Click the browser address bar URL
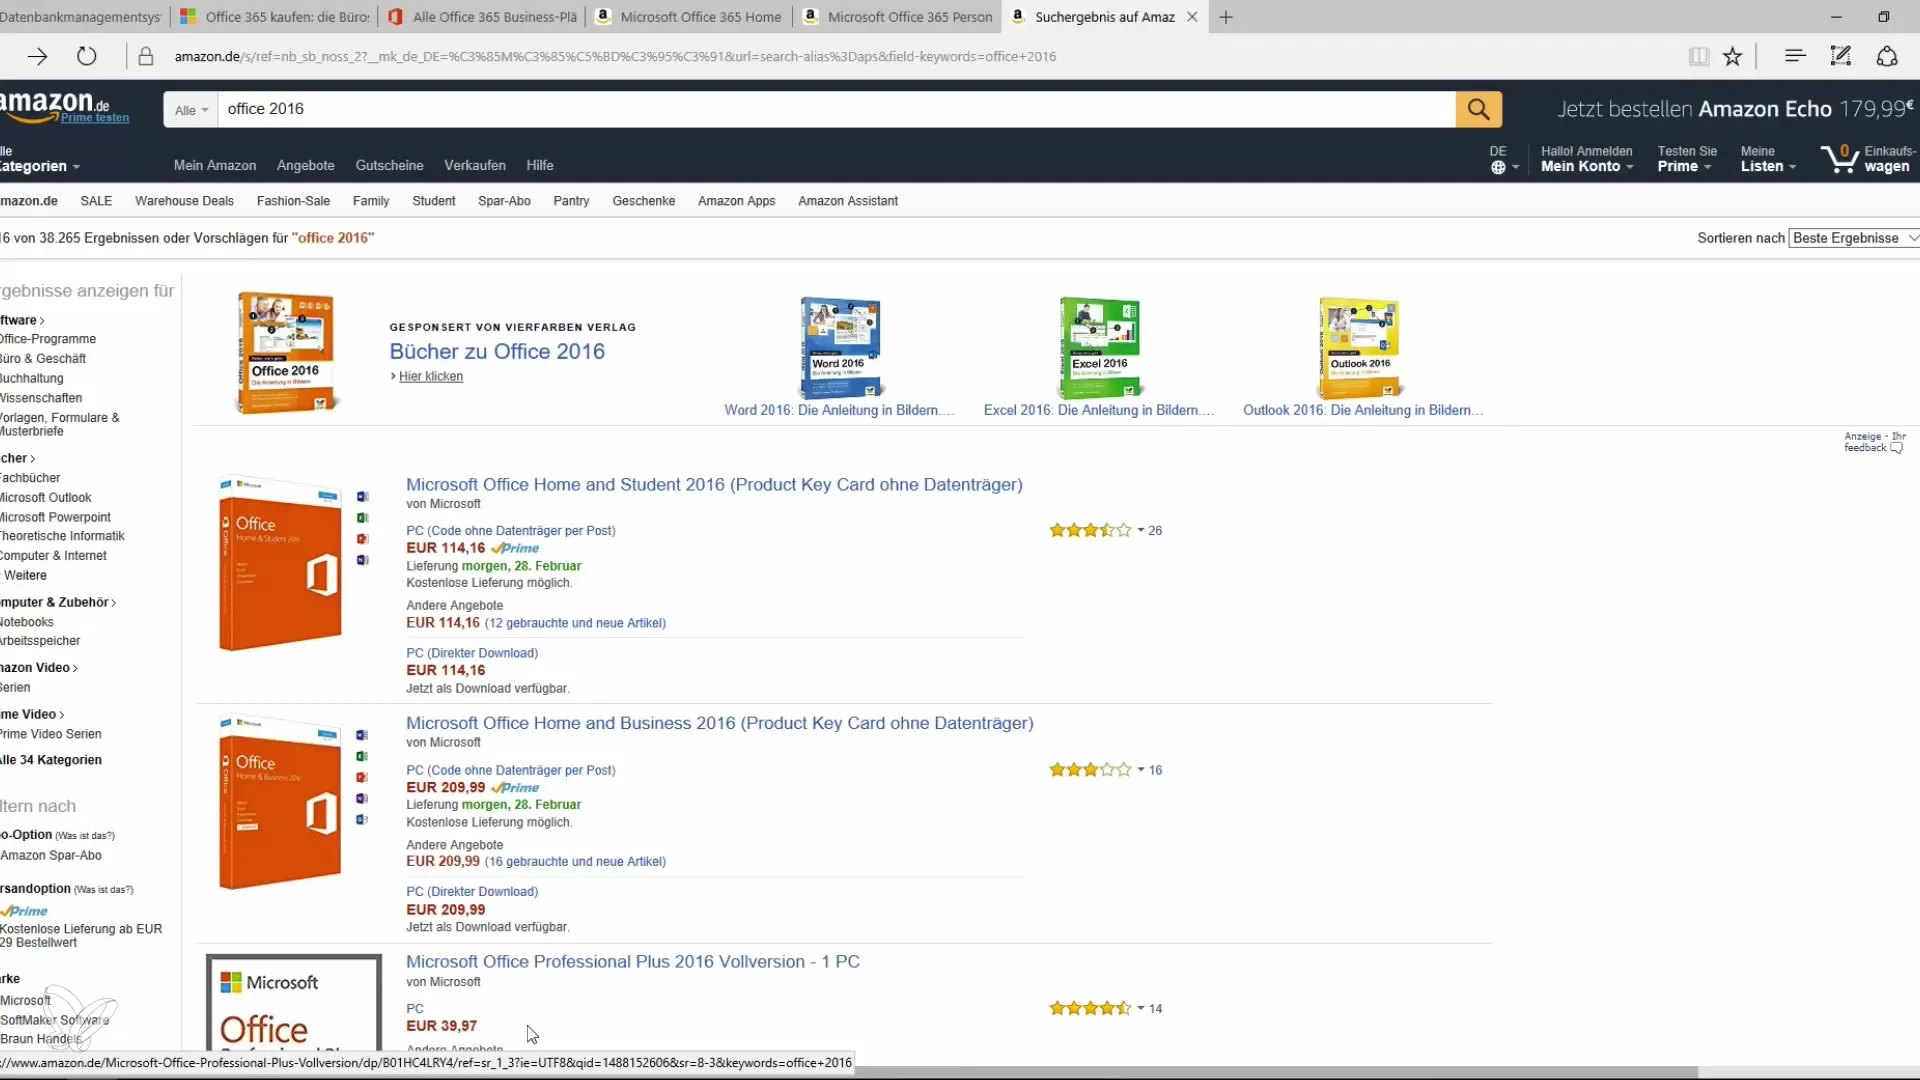The height and width of the screenshot is (1080, 1920). click(615, 57)
